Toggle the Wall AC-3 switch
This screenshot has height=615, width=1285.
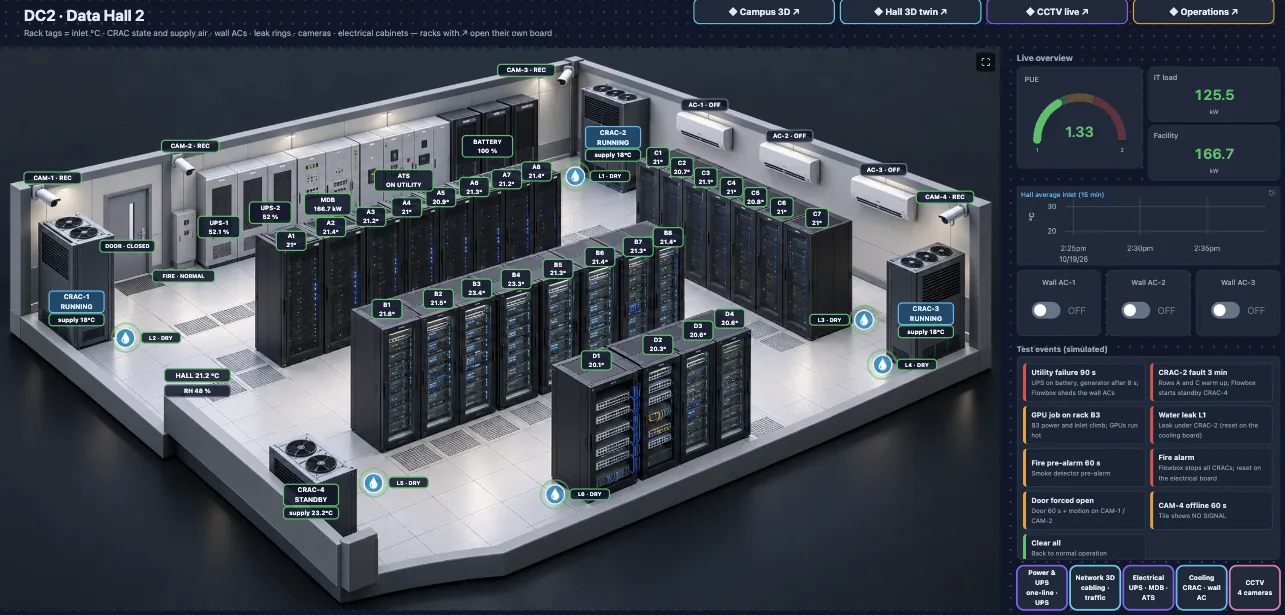coord(1225,310)
